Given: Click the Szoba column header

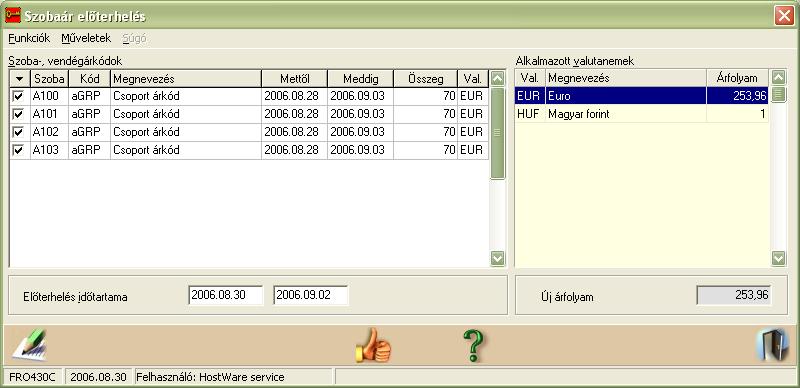Looking at the screenshot, I should pyautogui.click(x=49, y=79).
